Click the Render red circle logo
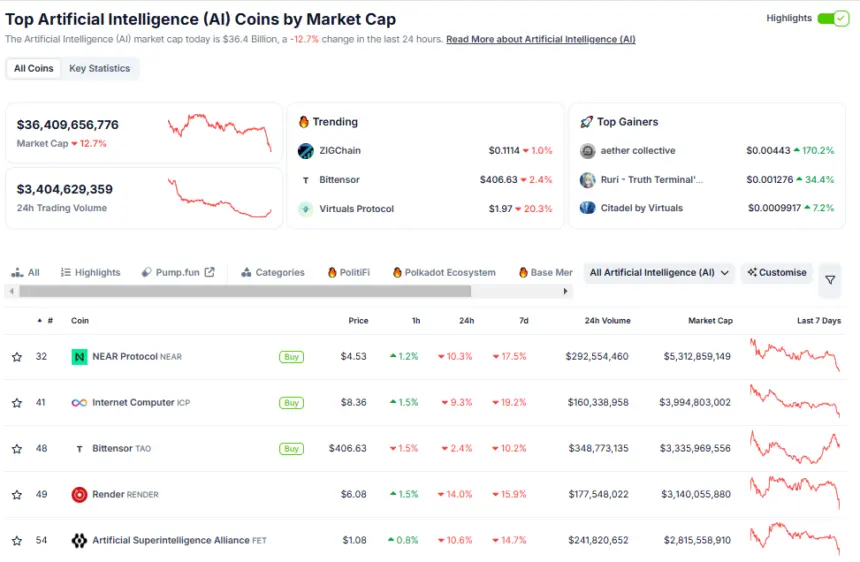This screenshot has width=860, height=562. (79, 494)
